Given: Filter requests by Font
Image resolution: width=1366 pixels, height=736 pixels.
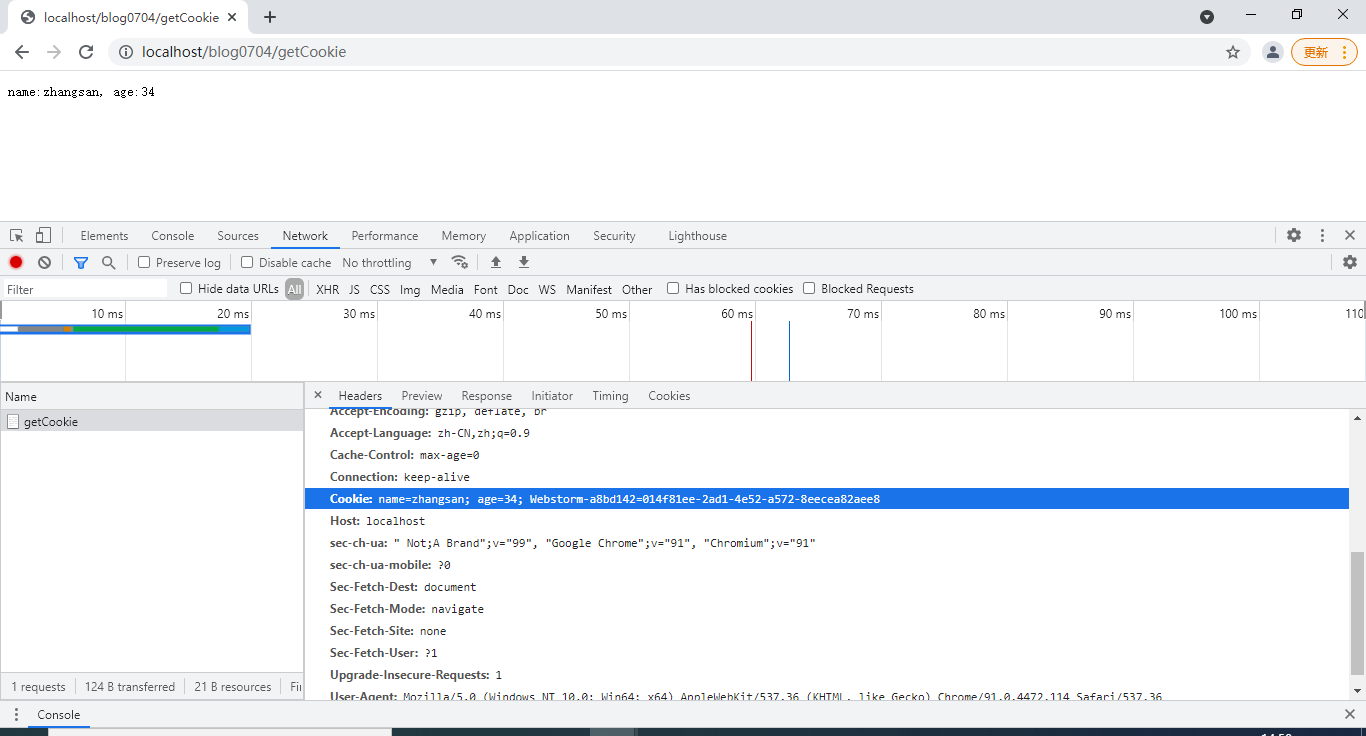Looking at the screenshot, I should tap(486, 289).
